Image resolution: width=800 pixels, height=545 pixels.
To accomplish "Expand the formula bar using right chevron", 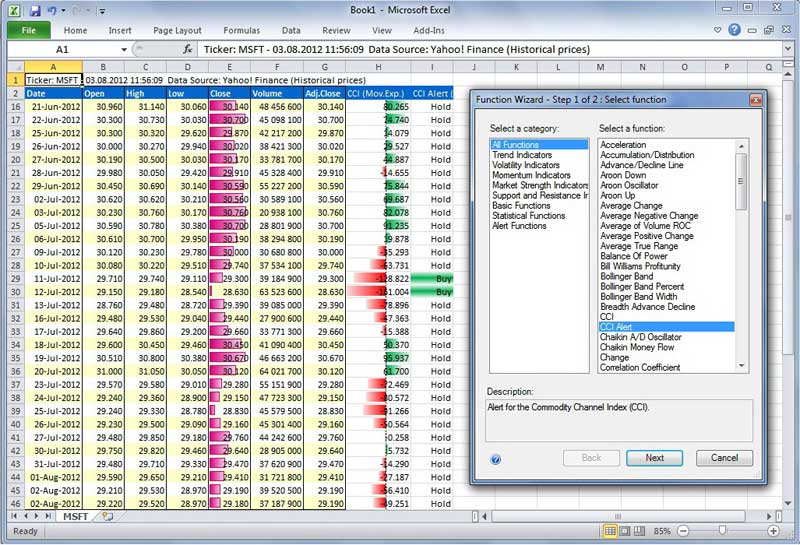I will pyautogui.click(x=788, y=49).
